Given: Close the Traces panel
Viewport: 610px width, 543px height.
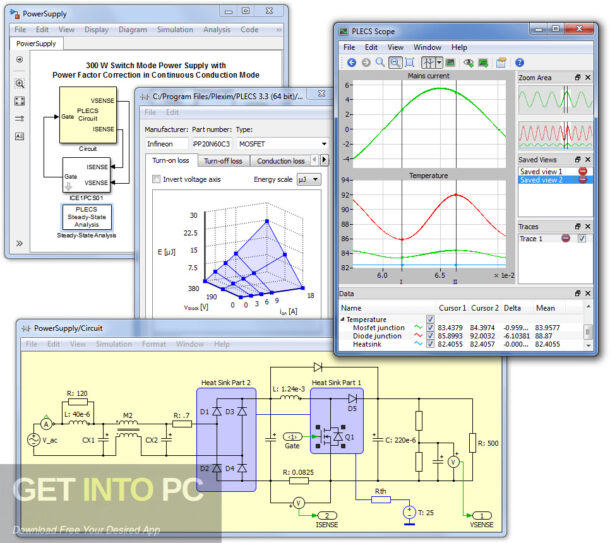Looking at the screenshot, I should tap(588, 226).
